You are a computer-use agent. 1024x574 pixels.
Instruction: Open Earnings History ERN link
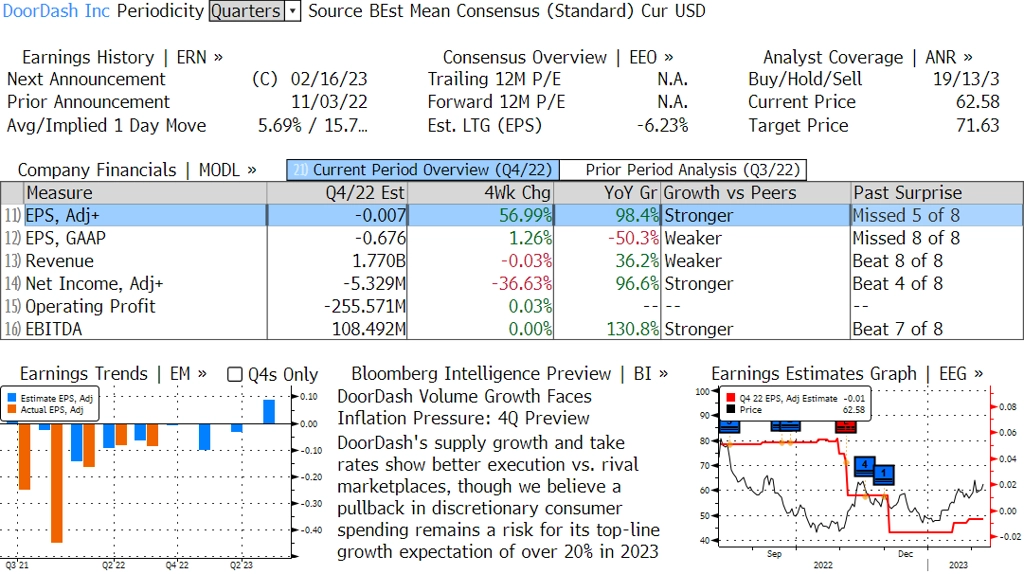pyautogui.click(x=122, y=57)
